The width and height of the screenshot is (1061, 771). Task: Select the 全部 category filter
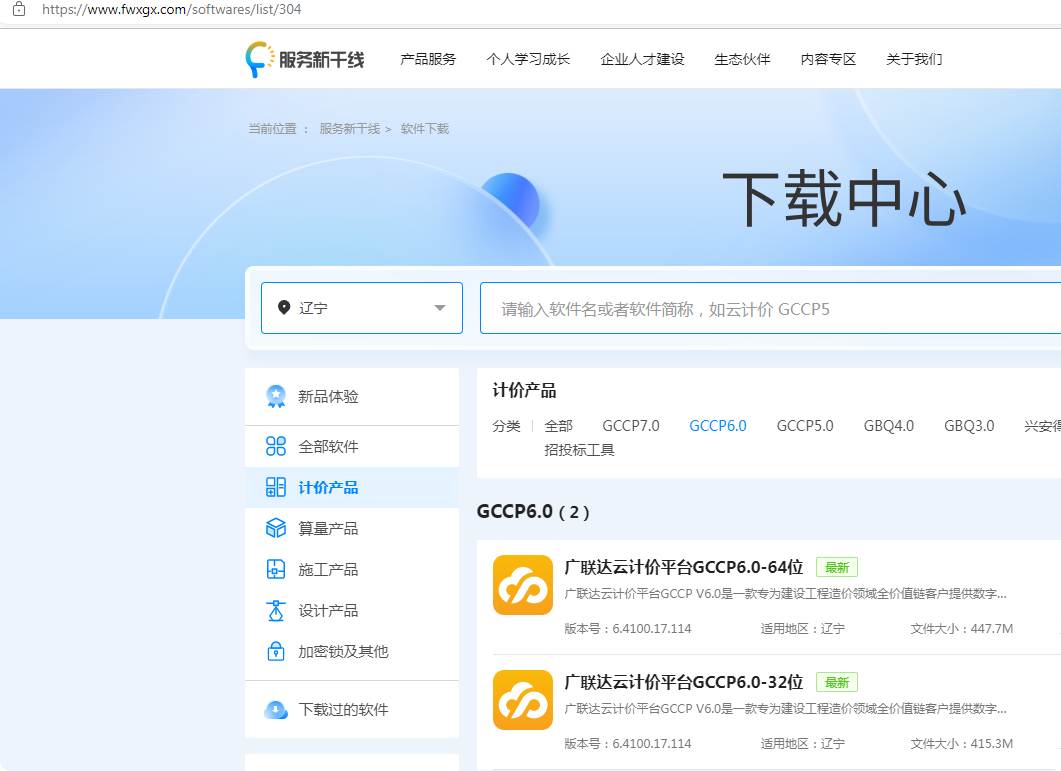click(x=559, y=426)
